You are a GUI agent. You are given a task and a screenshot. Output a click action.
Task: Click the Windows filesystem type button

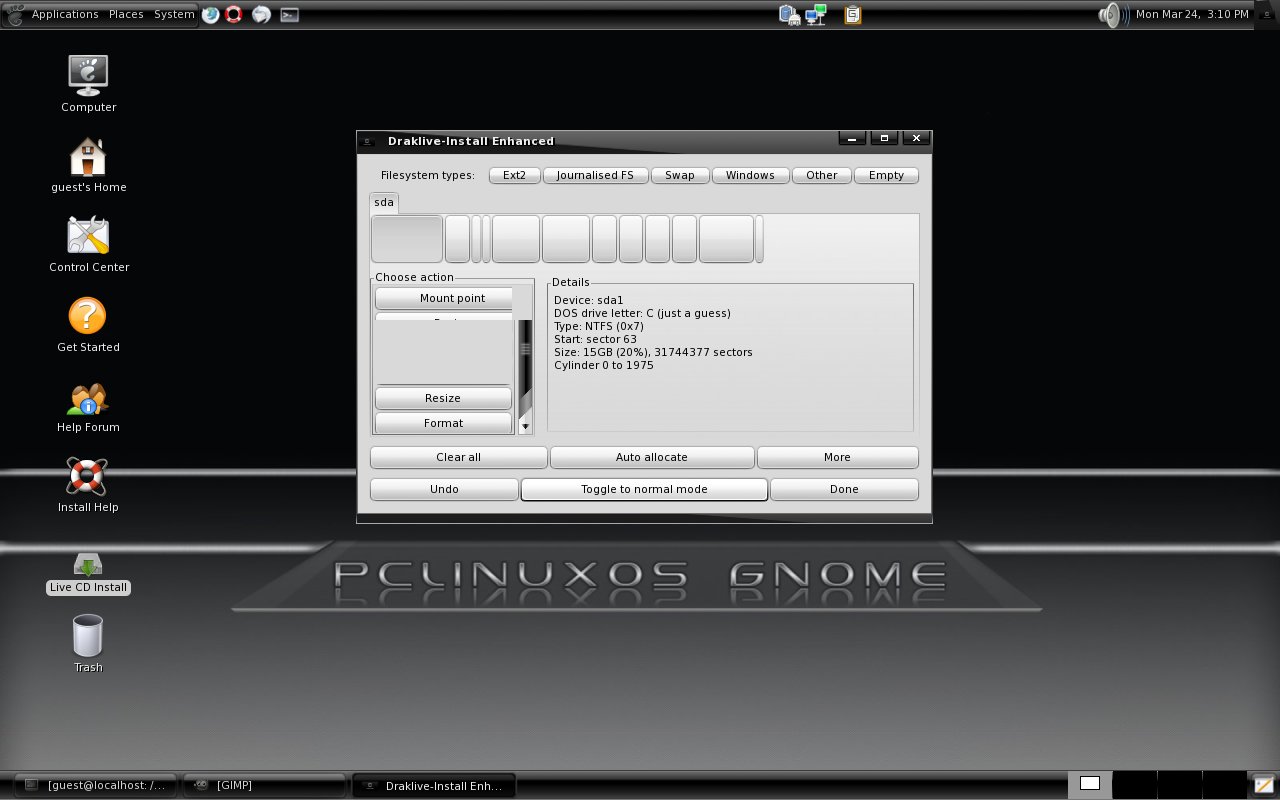coord(750,175)
